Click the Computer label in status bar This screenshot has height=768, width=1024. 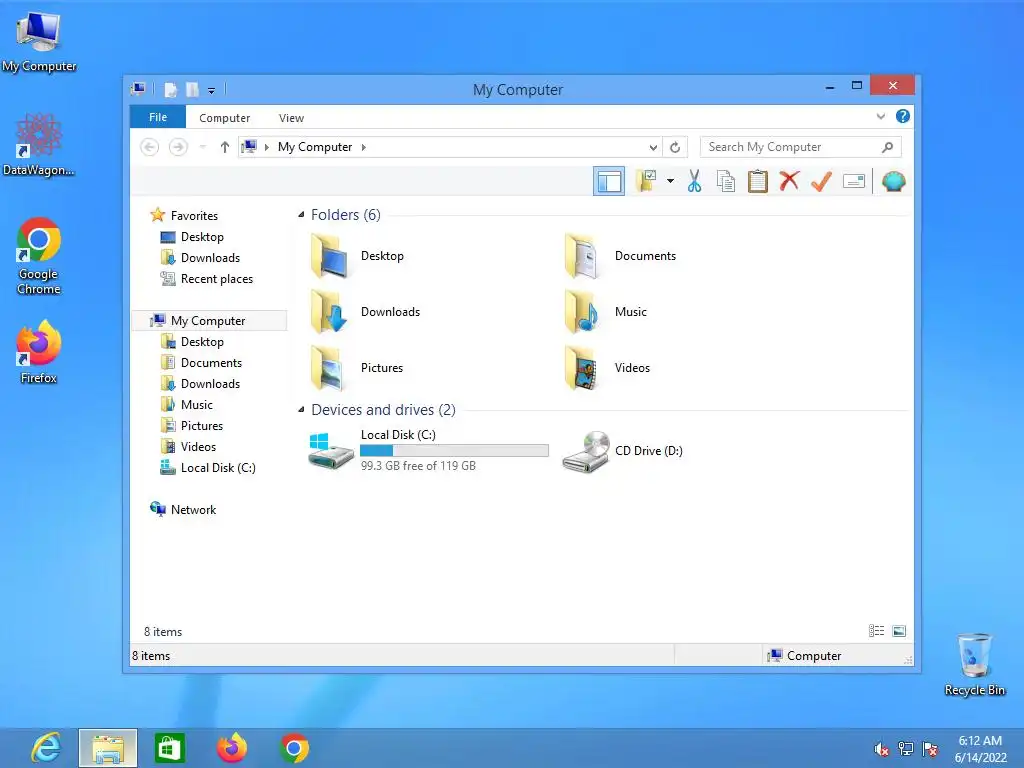(814, 656)
